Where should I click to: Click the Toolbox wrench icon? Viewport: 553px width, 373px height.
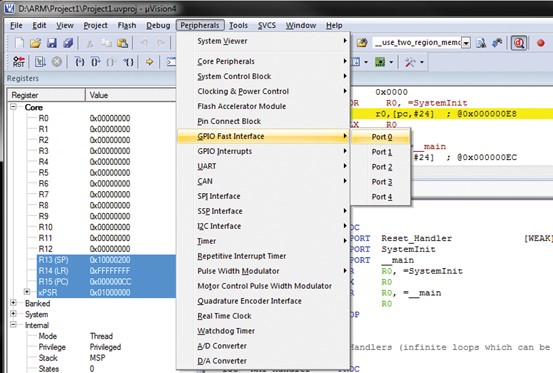coord(410,62)
